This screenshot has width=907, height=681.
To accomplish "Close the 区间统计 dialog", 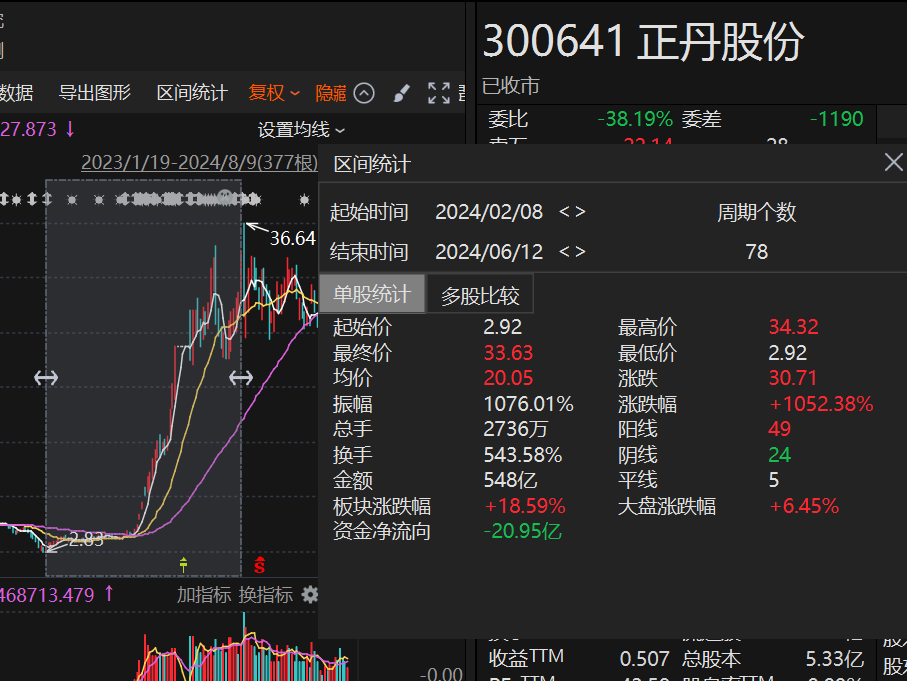I will point(893,163).
